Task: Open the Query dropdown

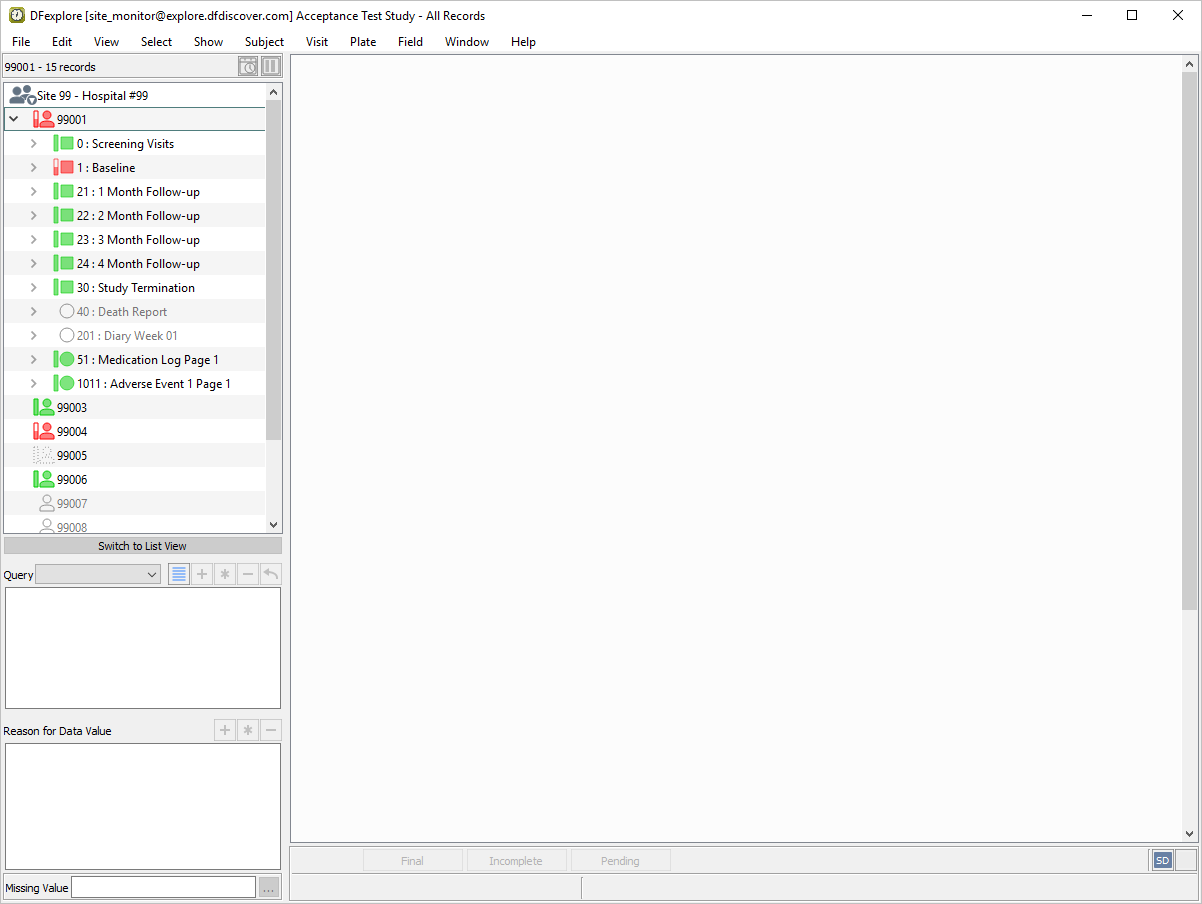Action: 98,574
